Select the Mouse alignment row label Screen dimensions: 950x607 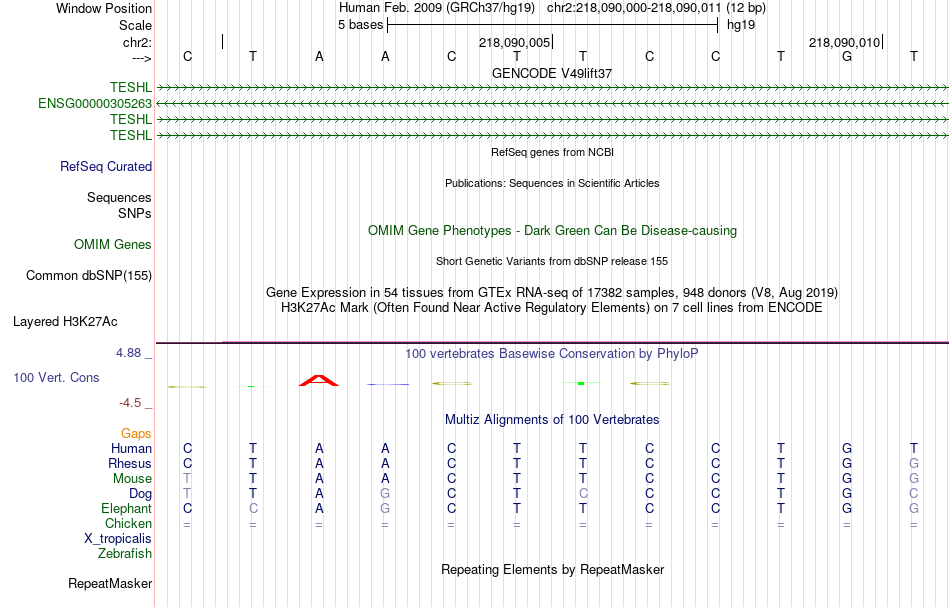click(132, 479)
